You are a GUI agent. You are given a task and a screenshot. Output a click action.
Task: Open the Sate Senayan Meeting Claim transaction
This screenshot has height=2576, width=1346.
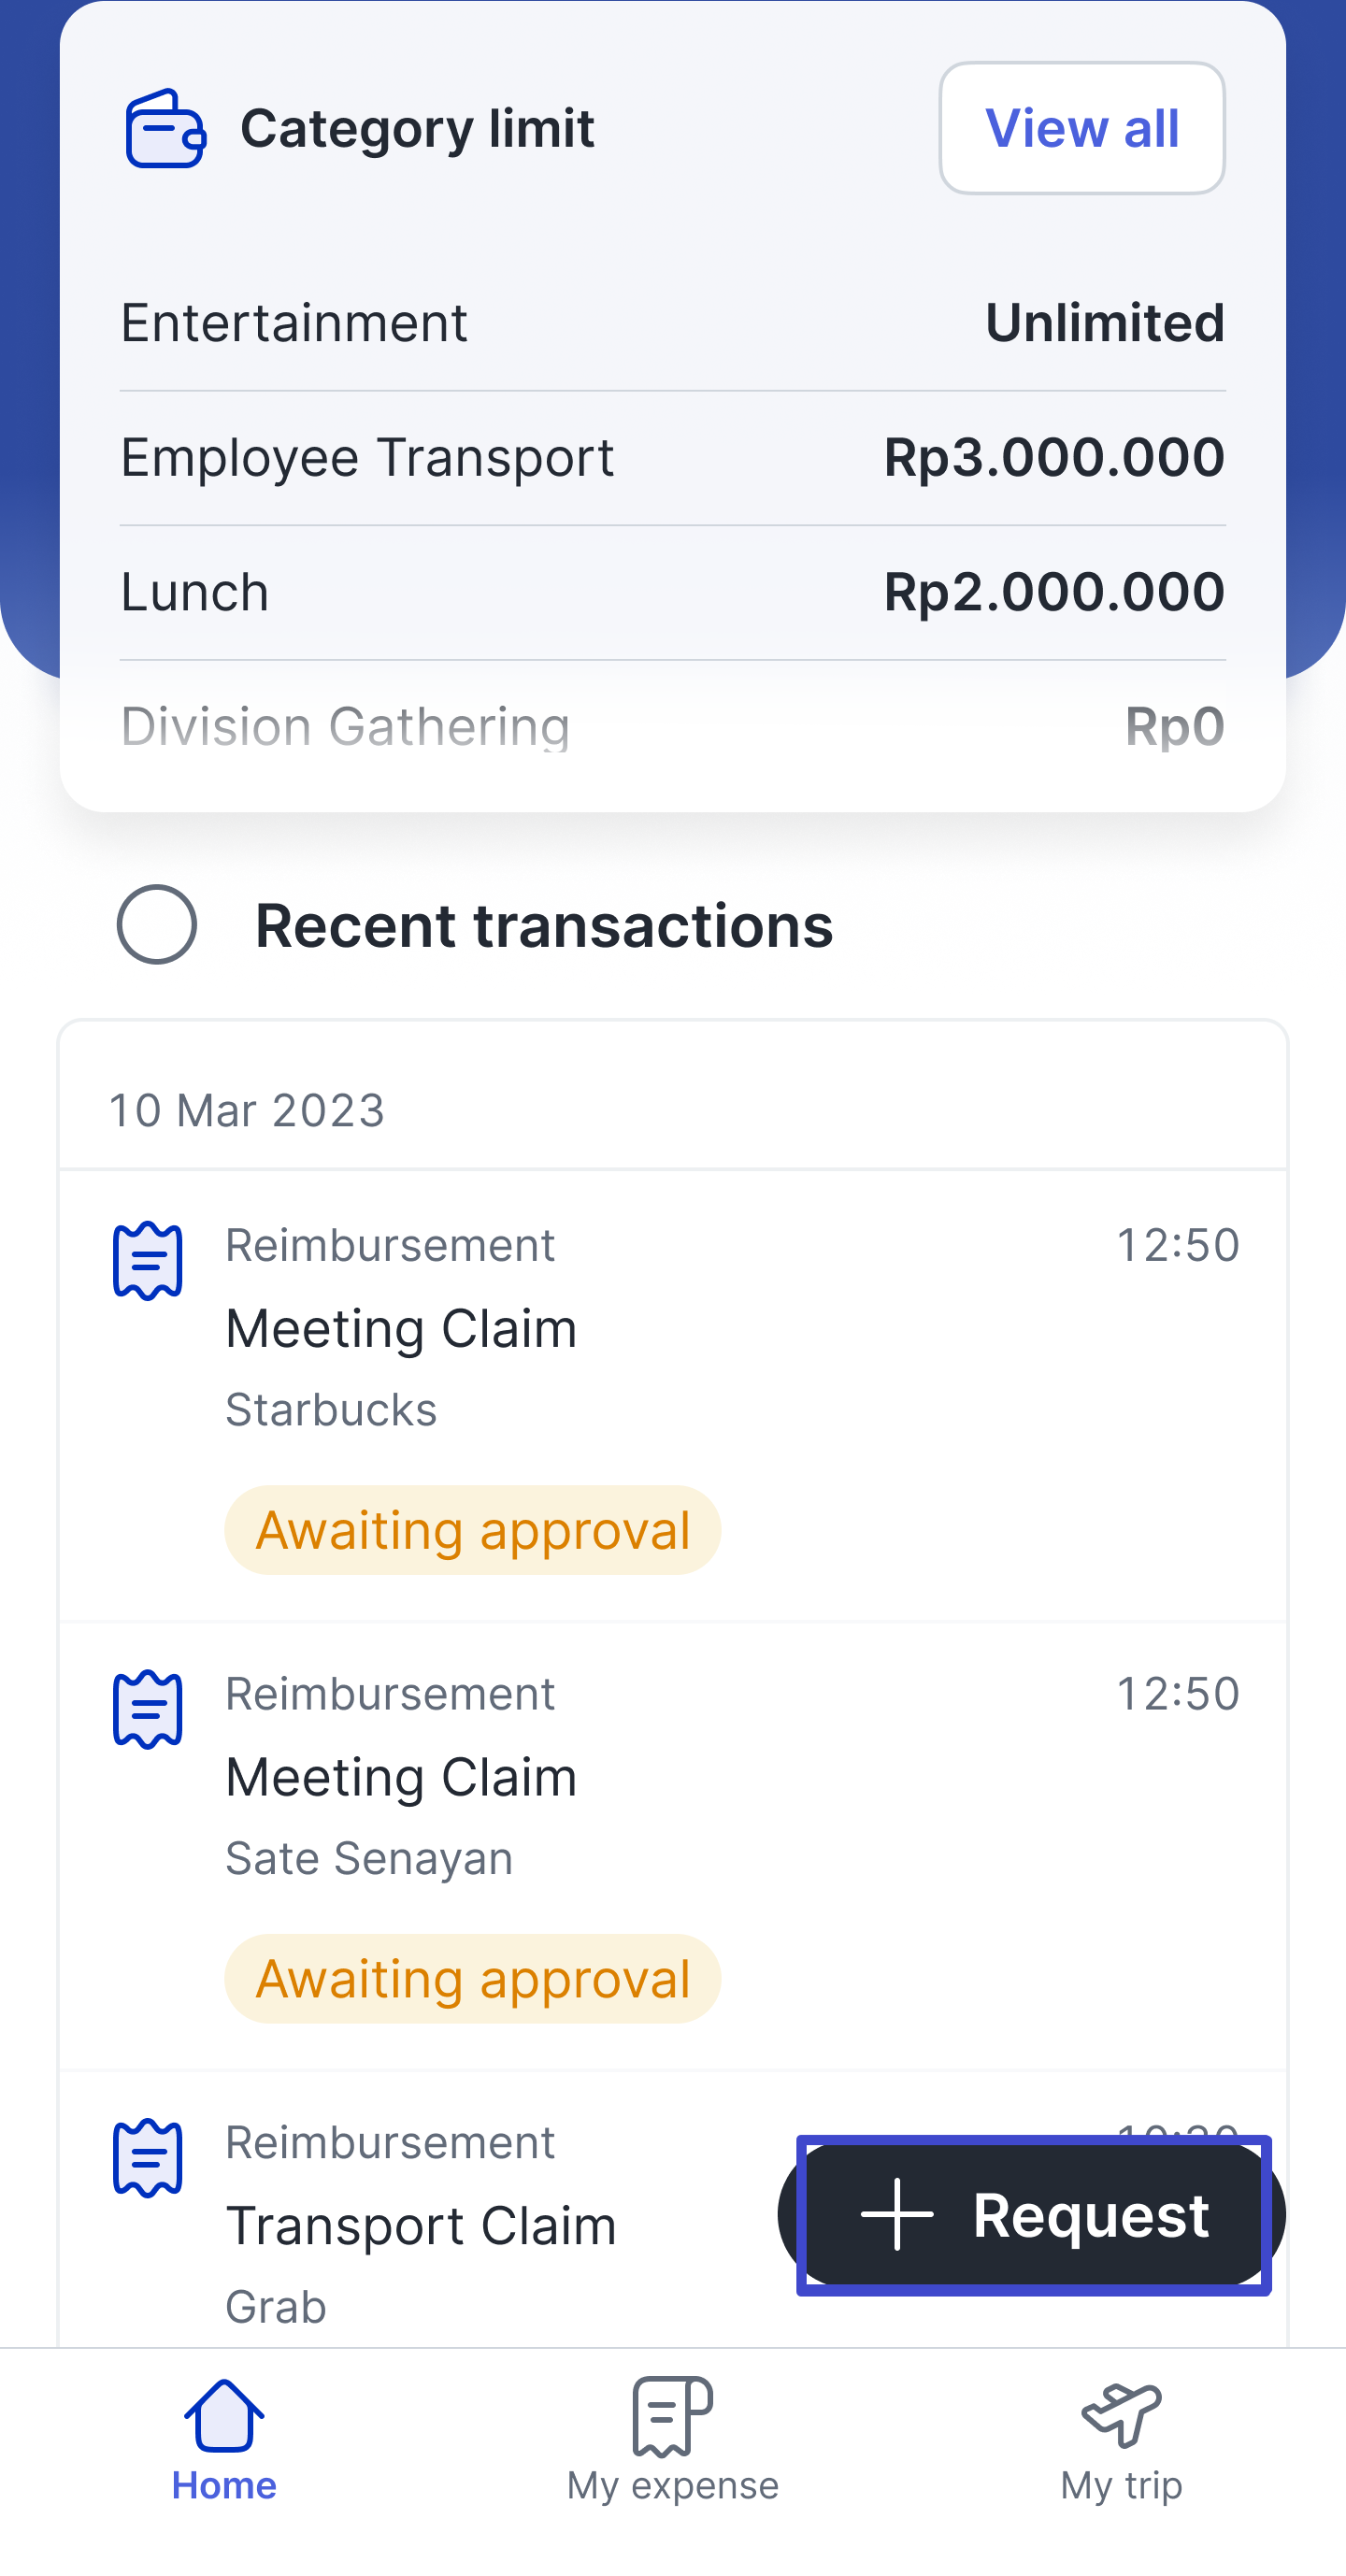[401, 1778]
